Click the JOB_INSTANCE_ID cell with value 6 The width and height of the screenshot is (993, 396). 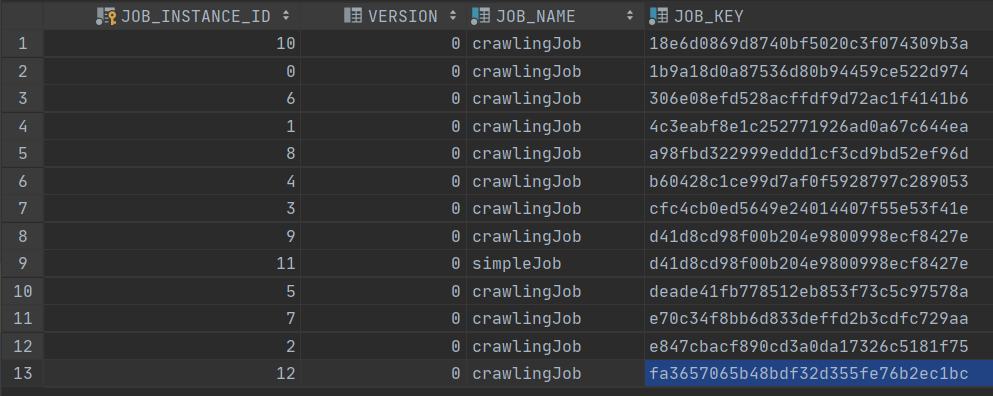click(172, 99)
